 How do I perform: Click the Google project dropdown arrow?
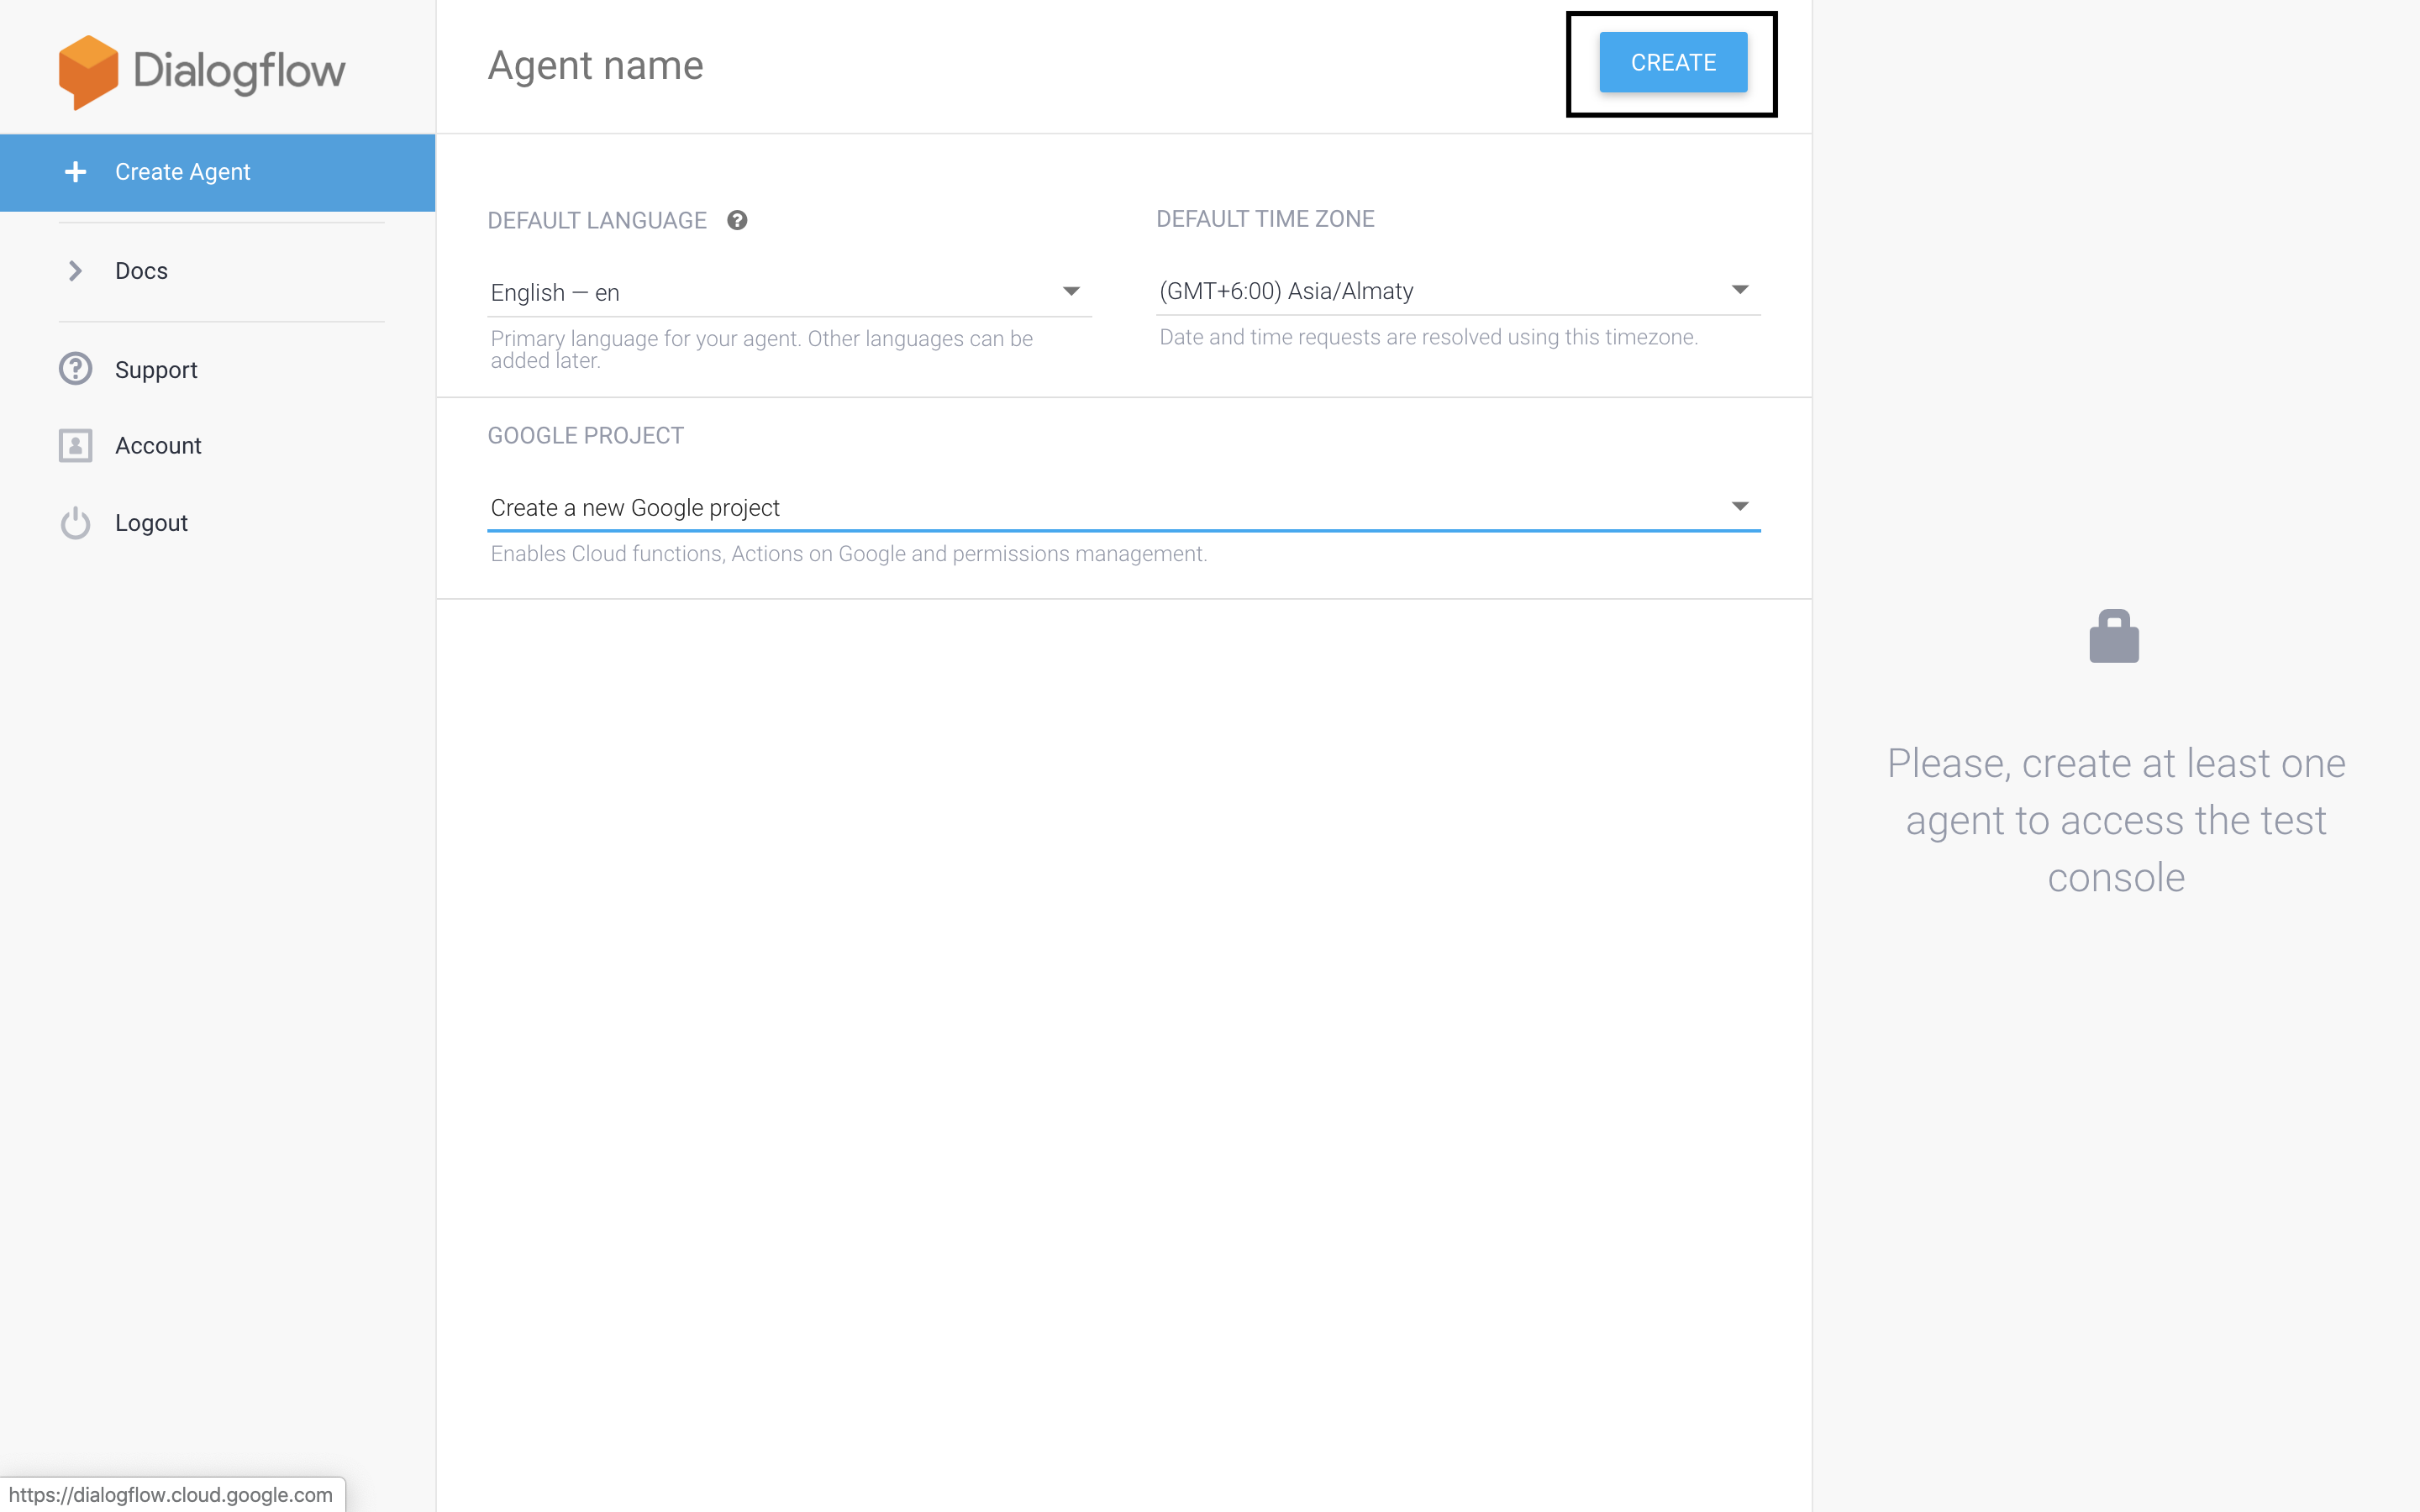click(1740, 507)
